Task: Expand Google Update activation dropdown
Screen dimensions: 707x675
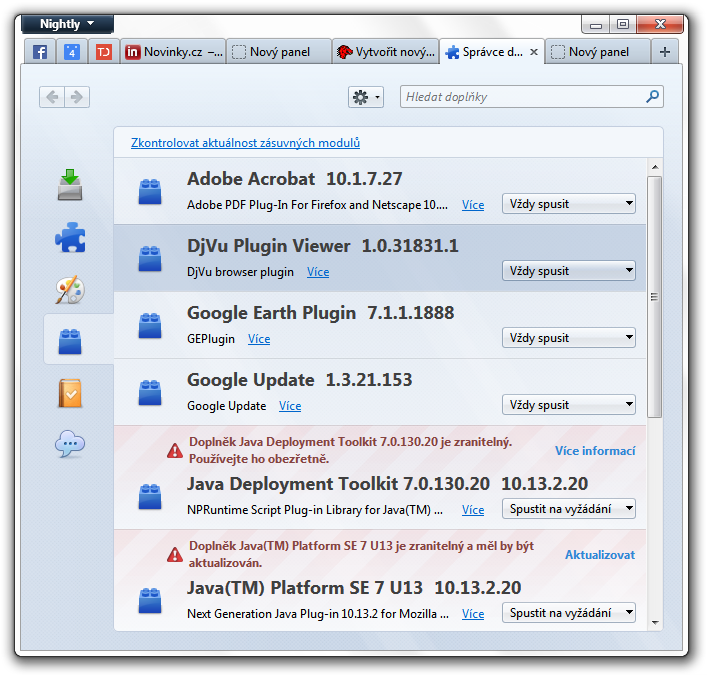Action: pyautogui.click(x=569, y=405)
